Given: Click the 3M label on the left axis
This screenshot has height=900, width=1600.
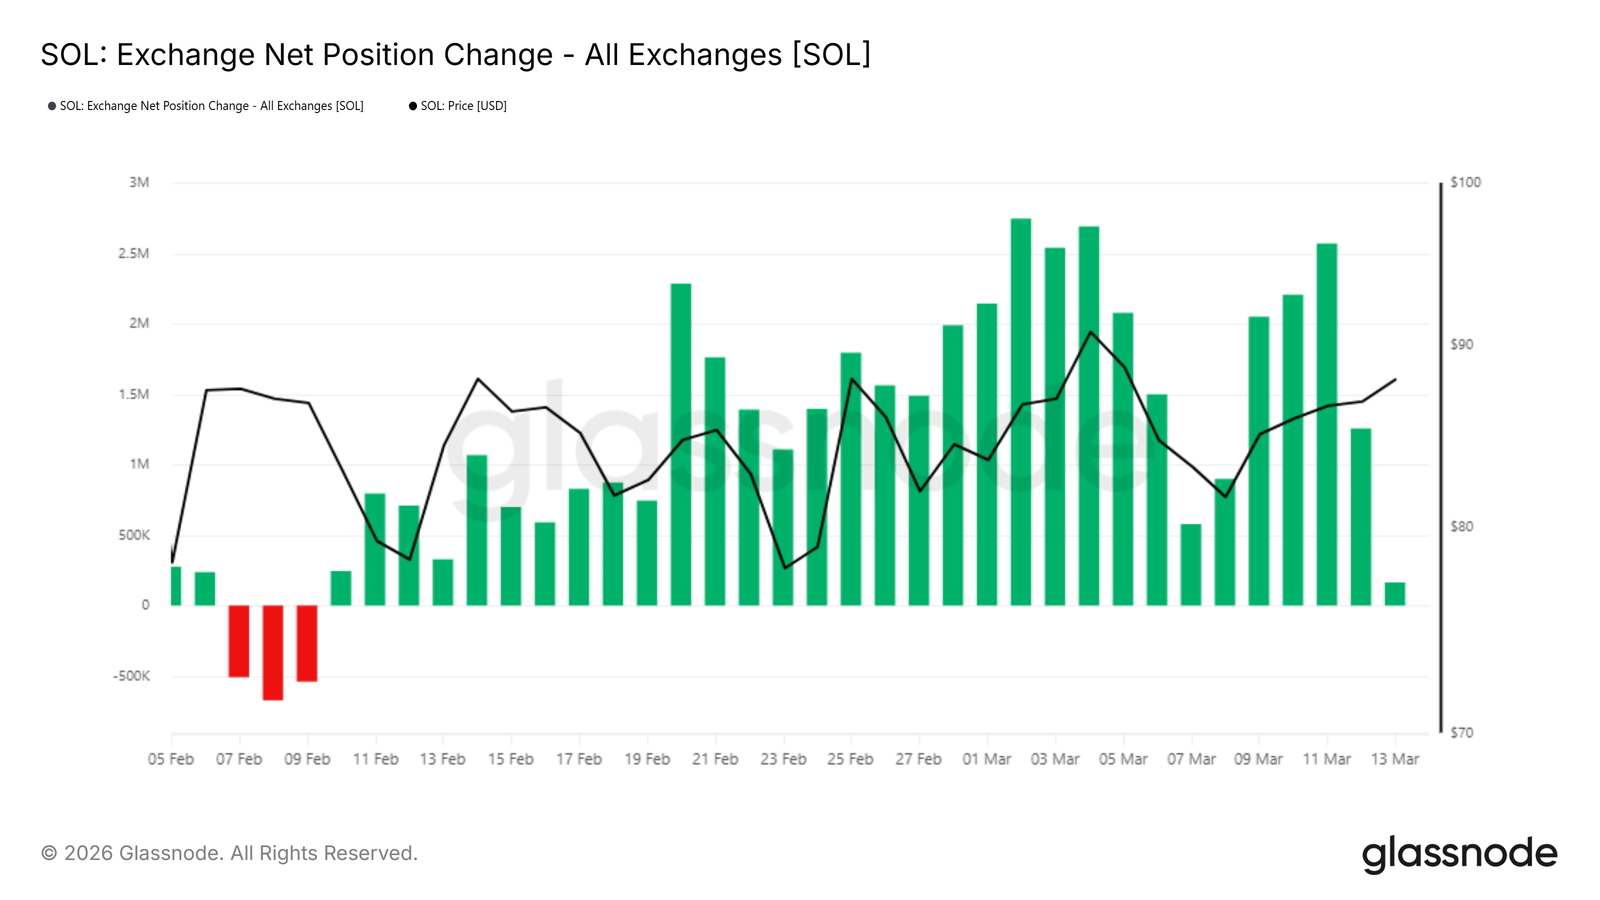Looking at the screenshot, I should 139,182.
